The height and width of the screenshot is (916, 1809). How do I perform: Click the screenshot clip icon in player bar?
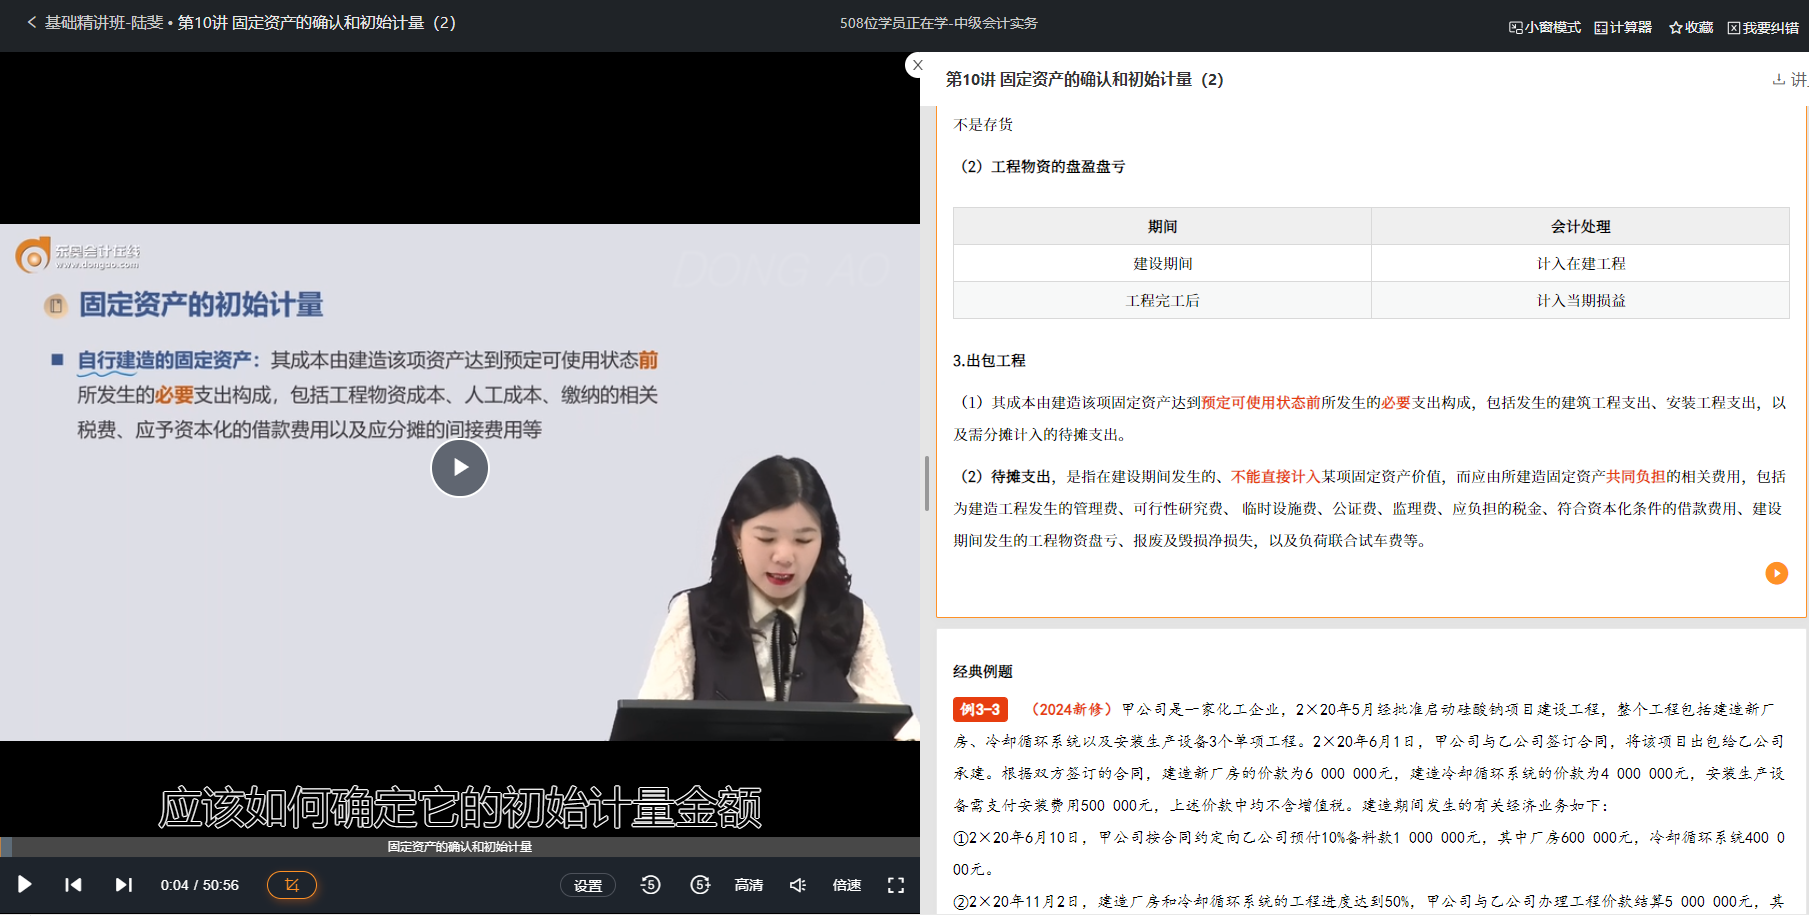pos(291,885)
